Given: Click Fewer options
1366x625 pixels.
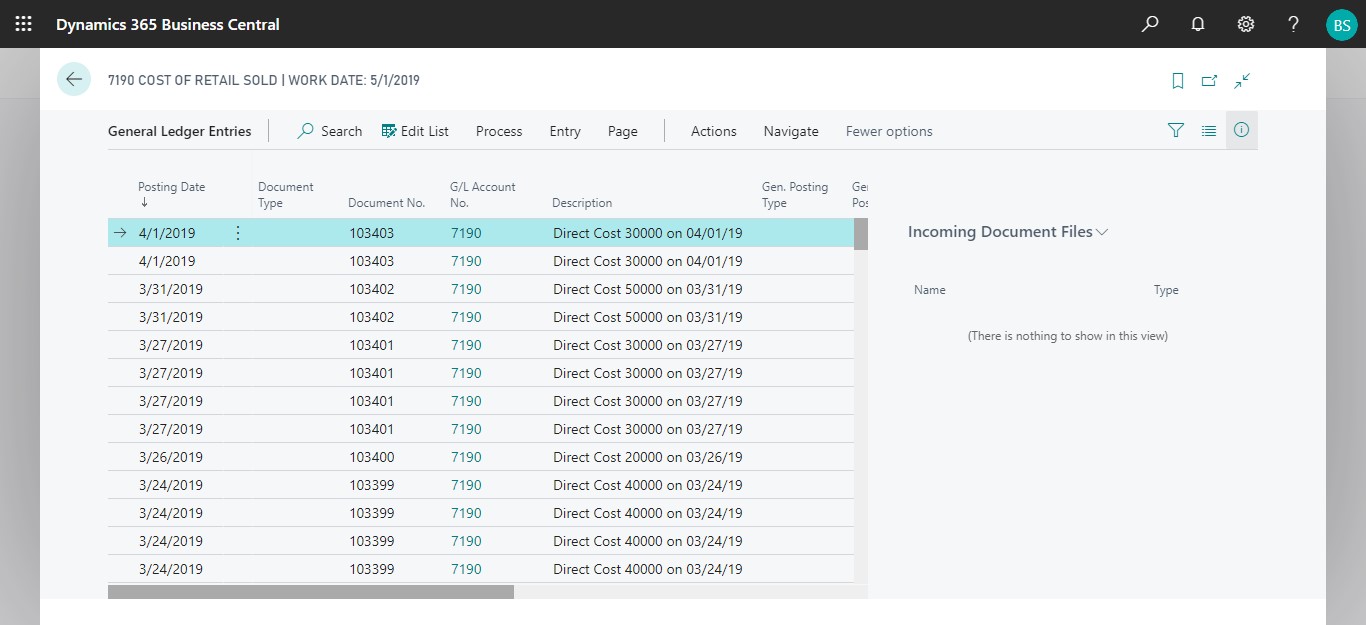Looking at the screenshot, I should (x=889, y=131).
